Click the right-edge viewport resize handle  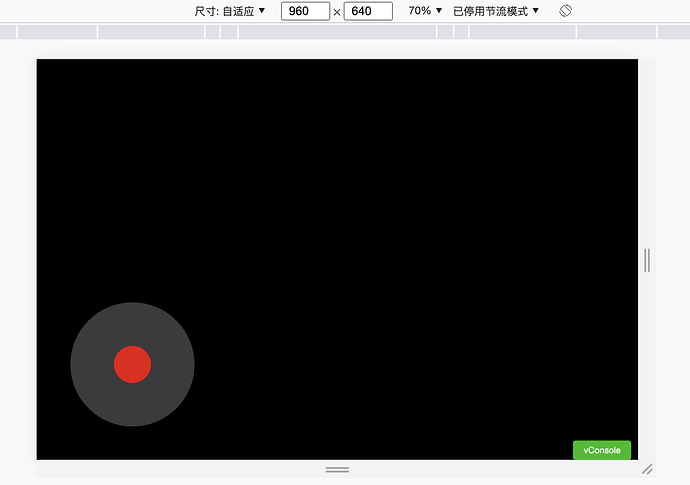[x=647, y=260]
